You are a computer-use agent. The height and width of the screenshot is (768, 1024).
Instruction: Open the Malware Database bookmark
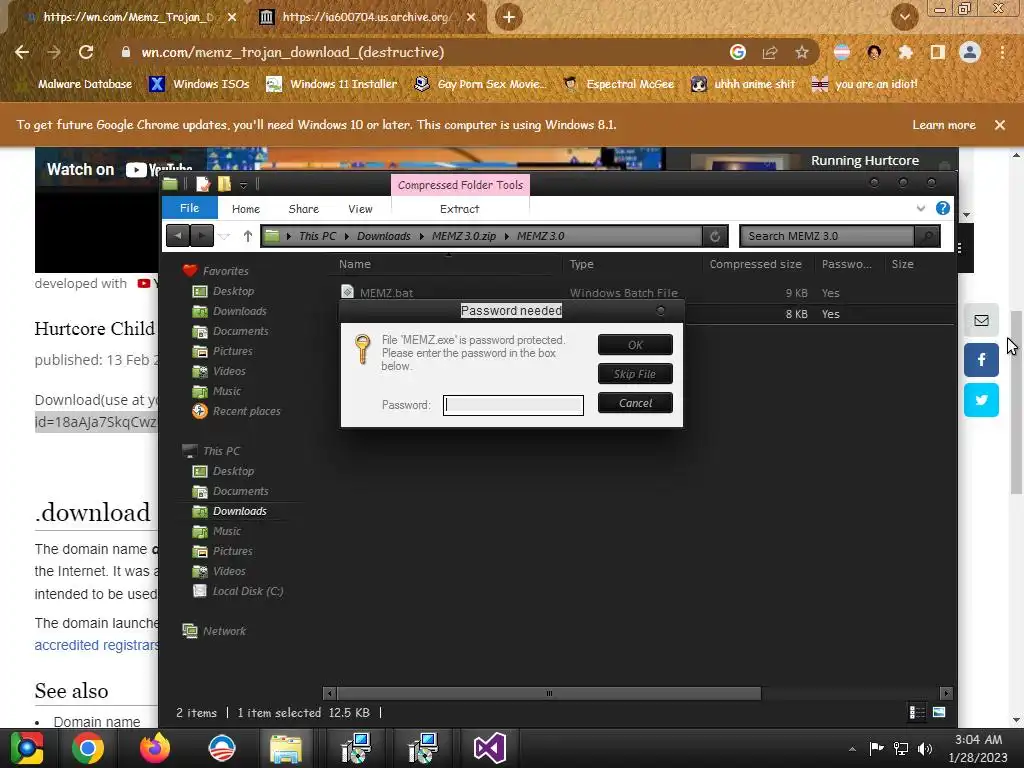pos(84,84)
